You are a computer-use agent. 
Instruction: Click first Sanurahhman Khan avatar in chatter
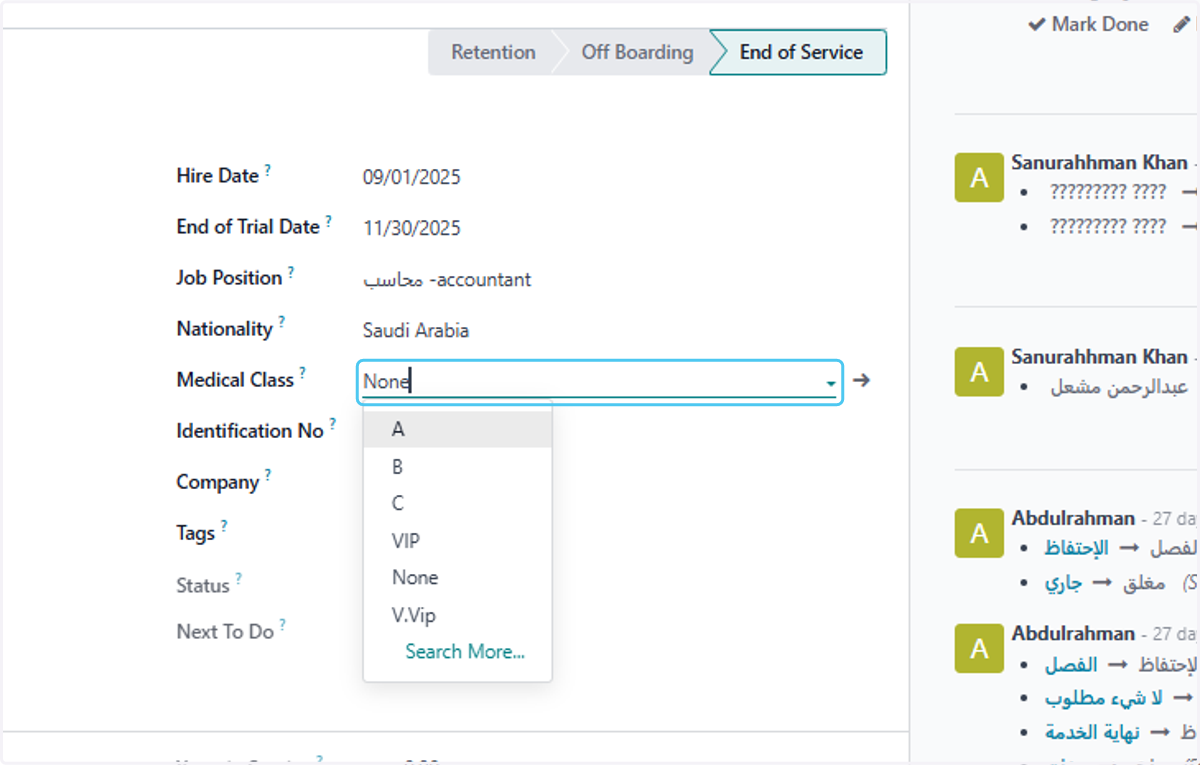pyautogui.click(x=979, y=178)
